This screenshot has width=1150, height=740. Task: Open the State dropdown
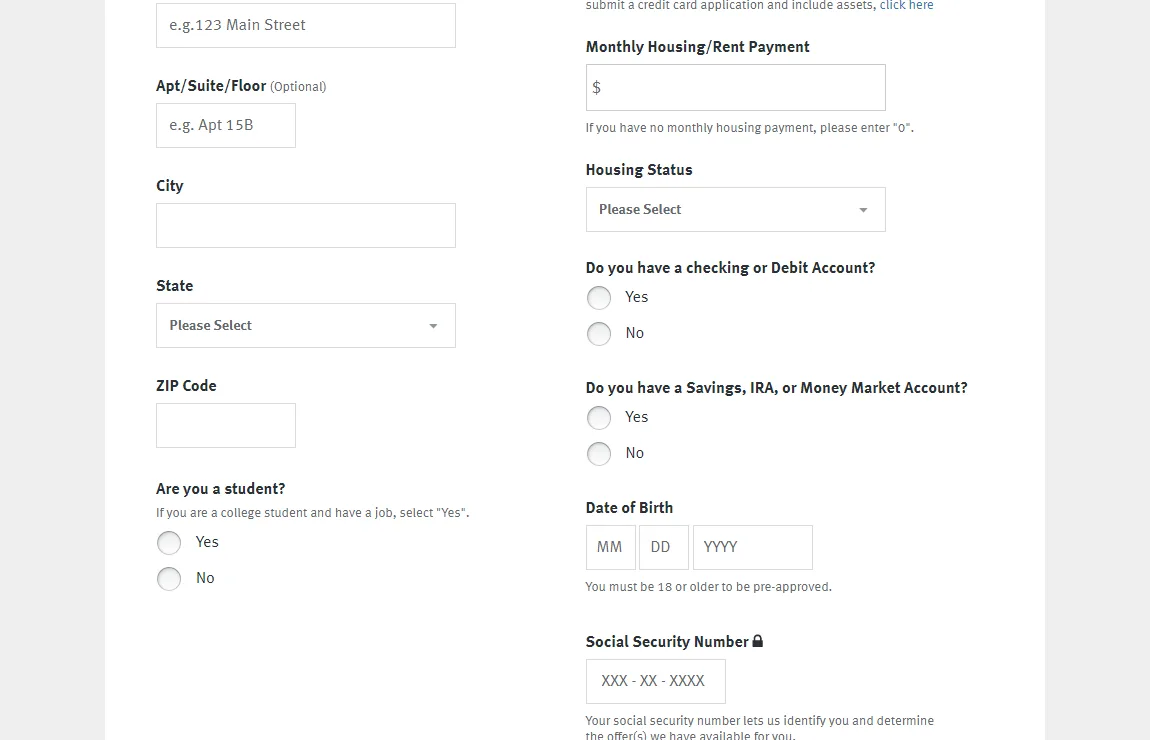[305, 326]
